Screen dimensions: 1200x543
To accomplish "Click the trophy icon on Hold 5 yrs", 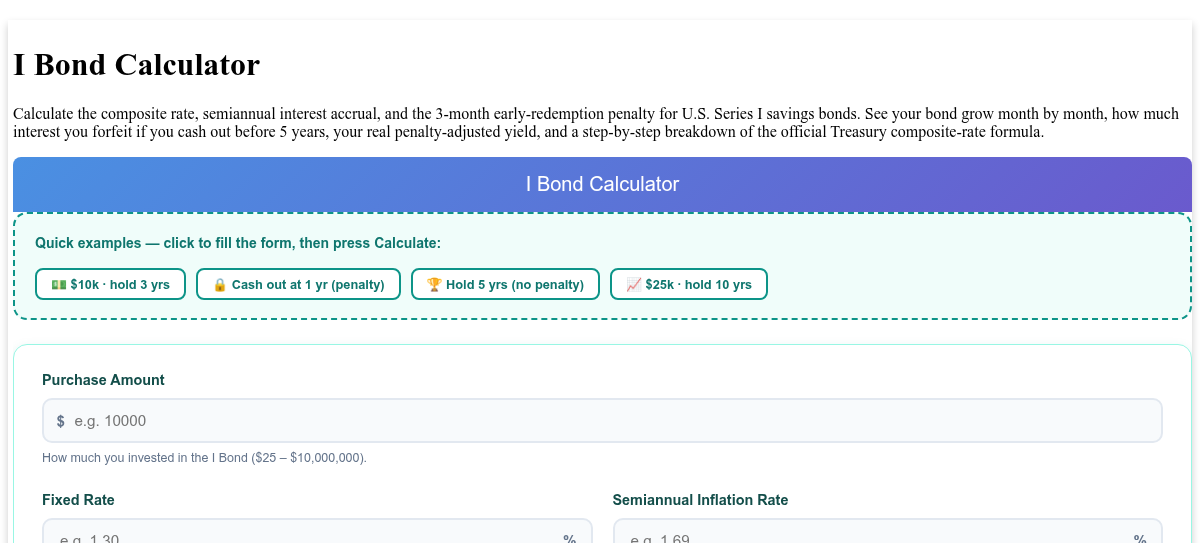I will [x=434, y=284].
